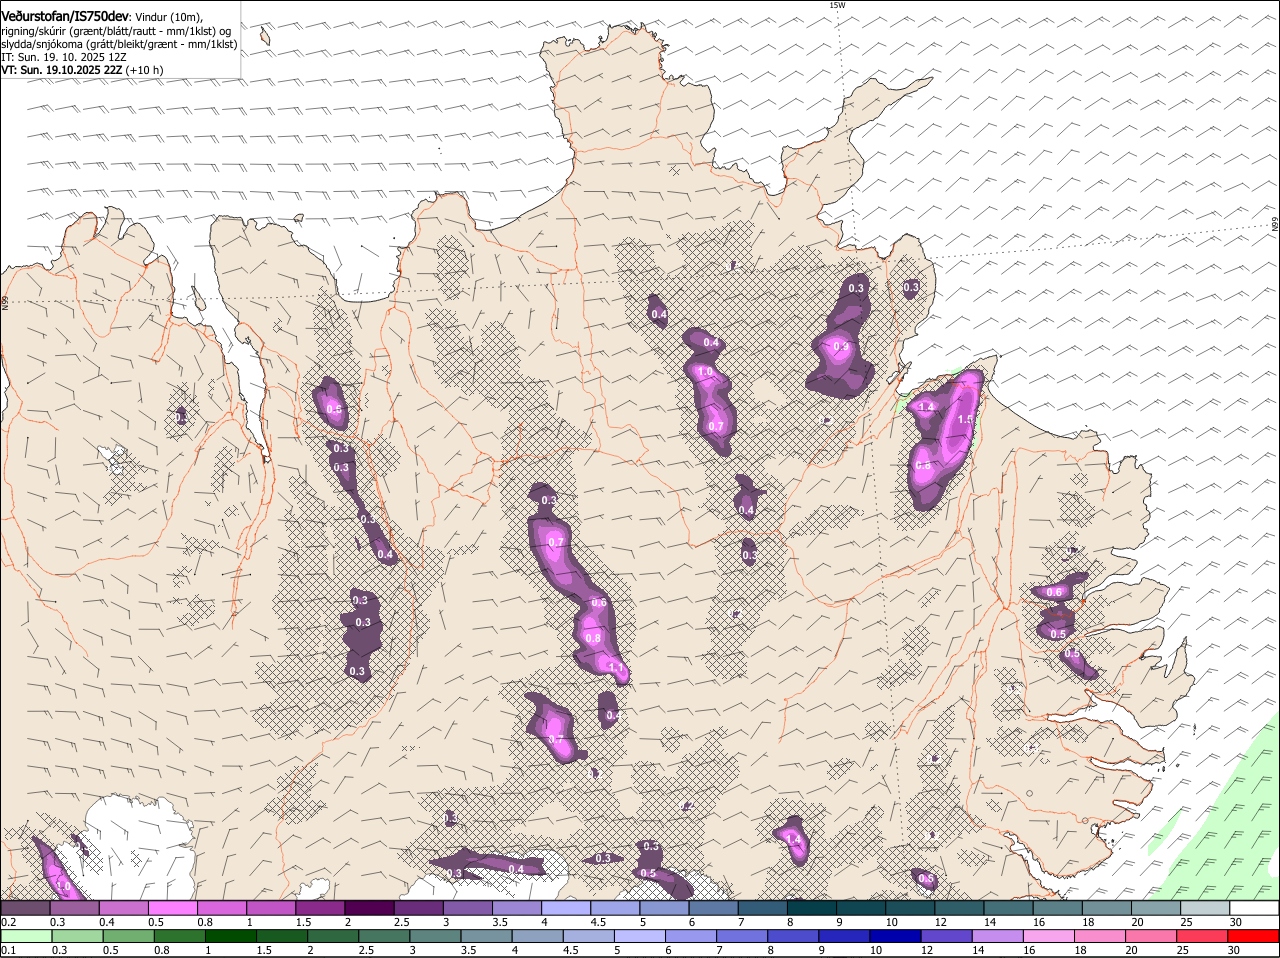Screen dimensions: 1280x958
Task: Pick the violet rain swatch between 12 and 14
Action: [x=945, y=936]
